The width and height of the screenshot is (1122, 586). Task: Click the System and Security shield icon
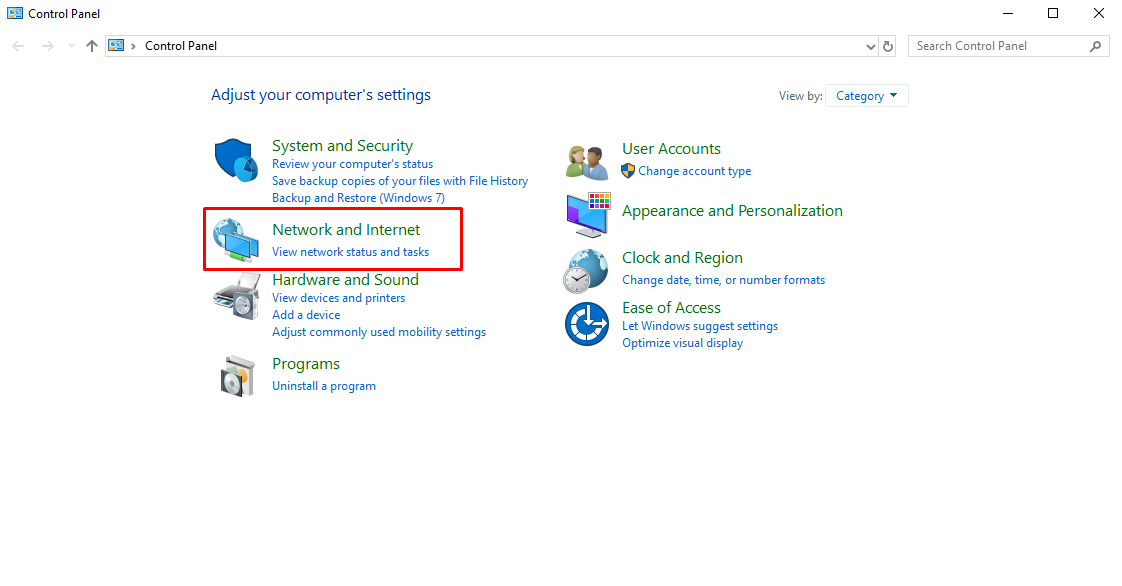237,161
